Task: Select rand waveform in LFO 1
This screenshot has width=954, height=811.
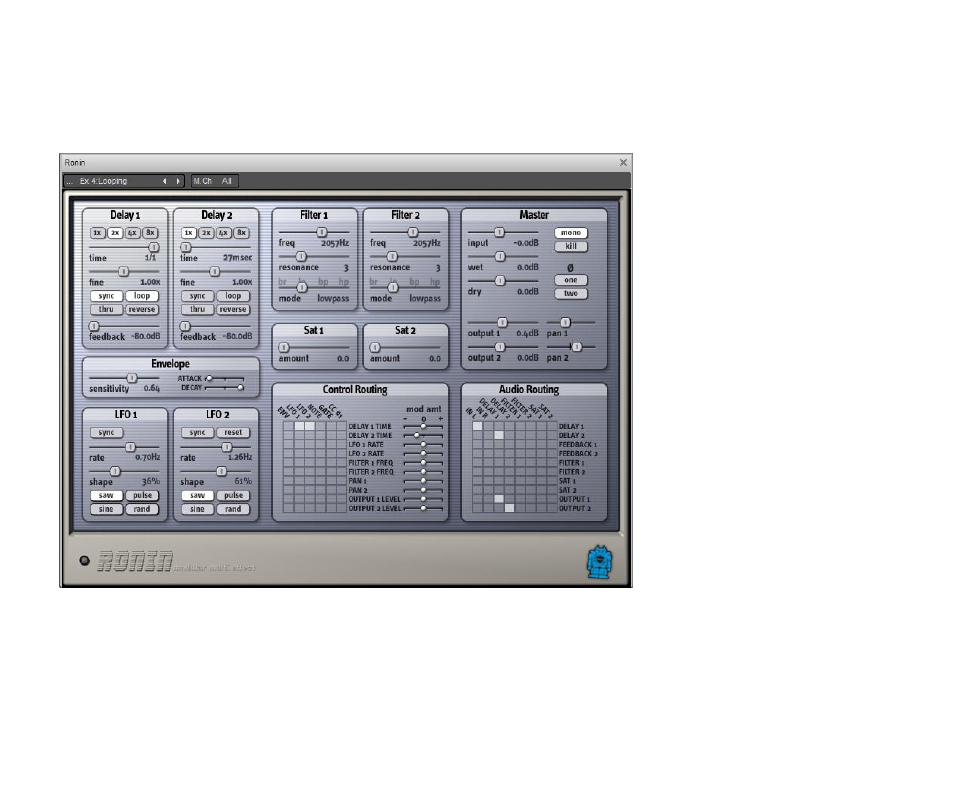Action: click(x=142, y=509)
